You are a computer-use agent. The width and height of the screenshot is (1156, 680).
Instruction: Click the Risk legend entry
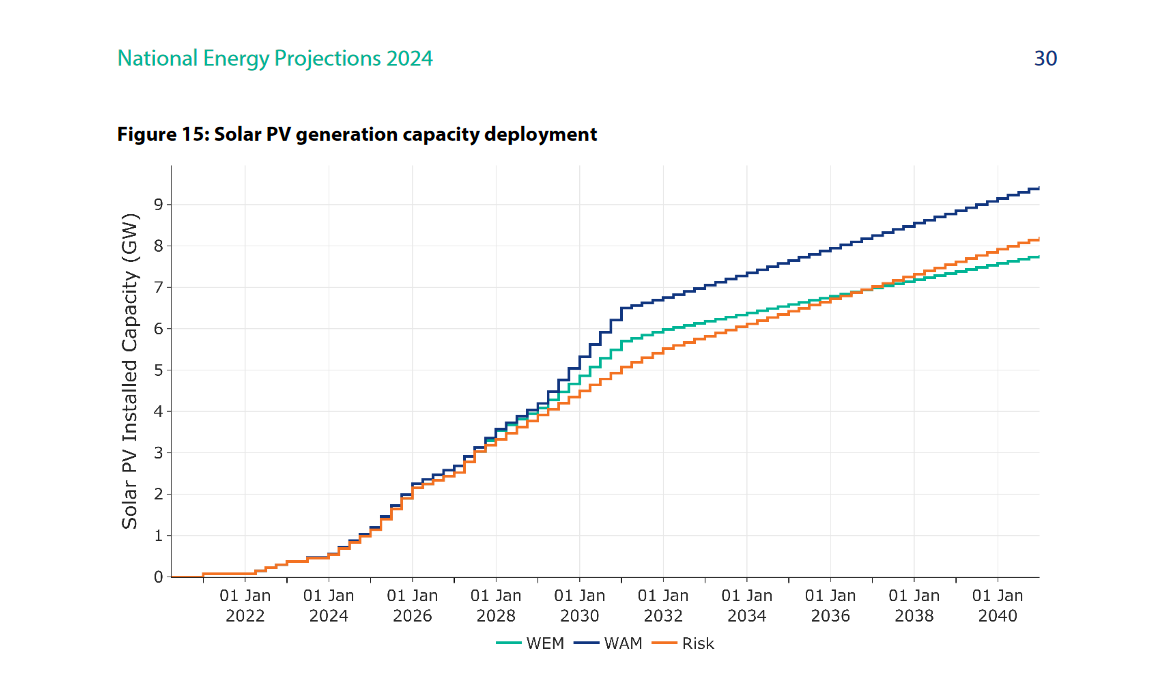coord(683,643)
